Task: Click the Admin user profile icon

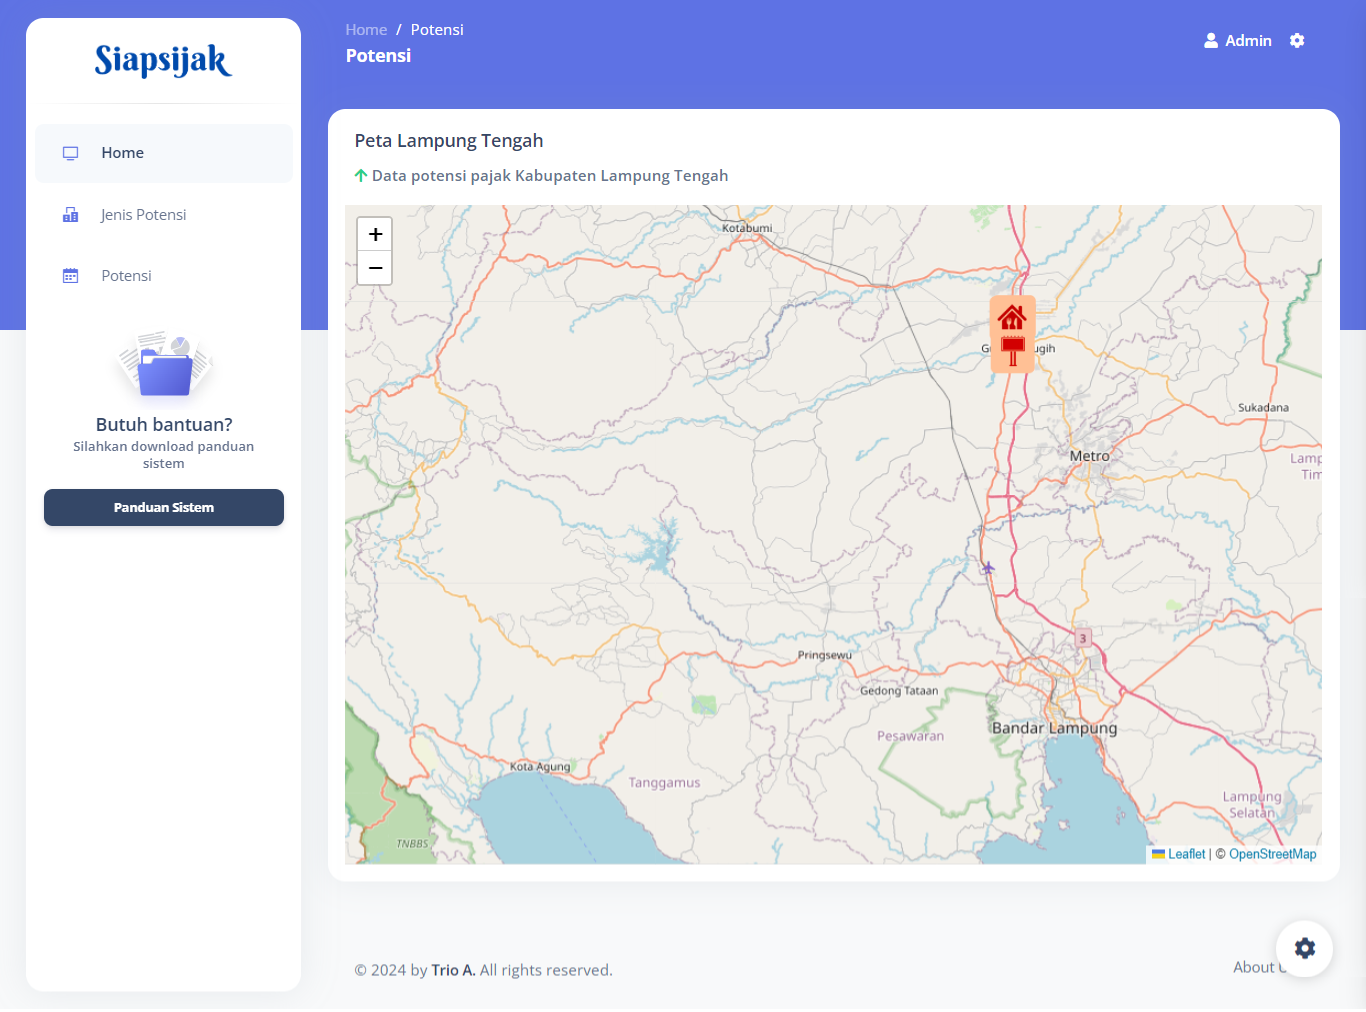Action: 1211,41
